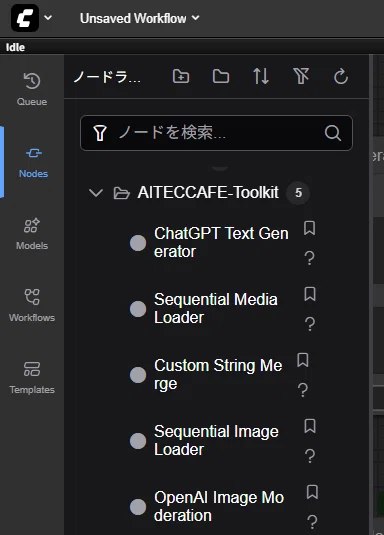
Task: Focus the node search input field
Action: [x=216, y=133]
